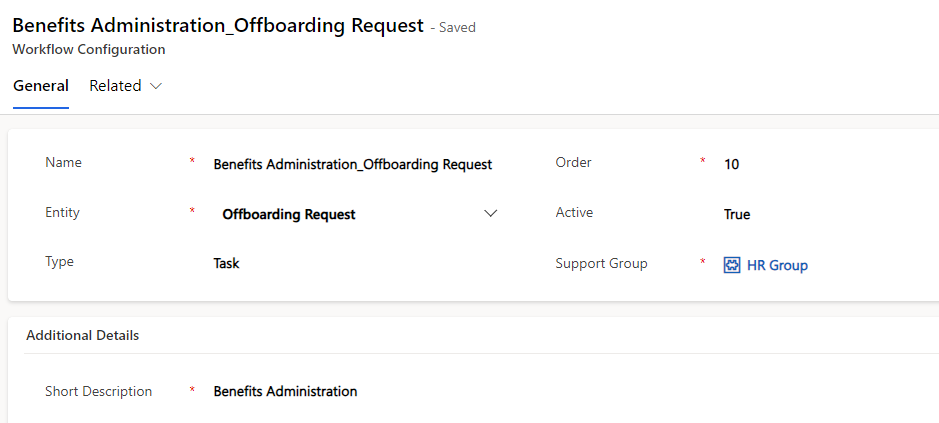Select the Offboarding Request entity value
The width and height of the screenshot is (939, 423).
point(289,214)
